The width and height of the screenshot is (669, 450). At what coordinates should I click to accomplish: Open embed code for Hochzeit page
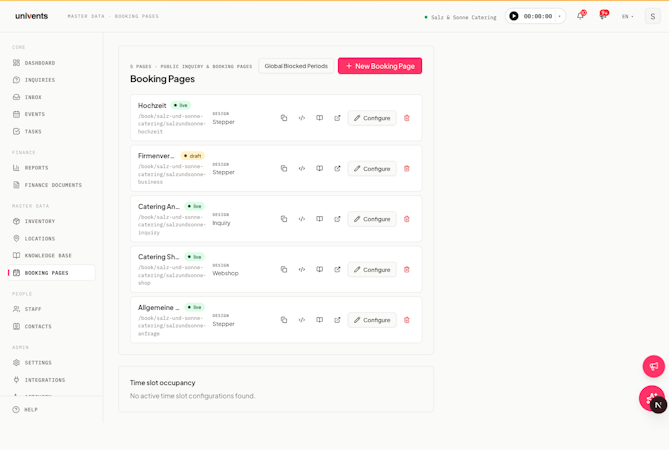(x=302, y=118)
